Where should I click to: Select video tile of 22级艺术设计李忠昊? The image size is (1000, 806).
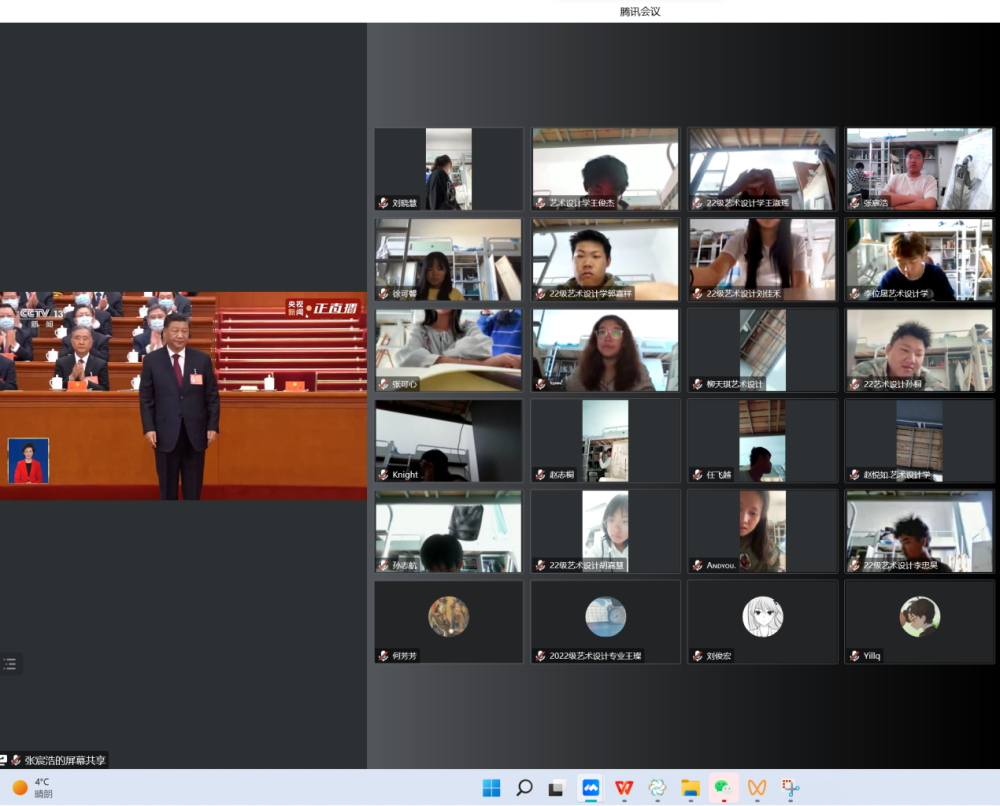point(919,531)
